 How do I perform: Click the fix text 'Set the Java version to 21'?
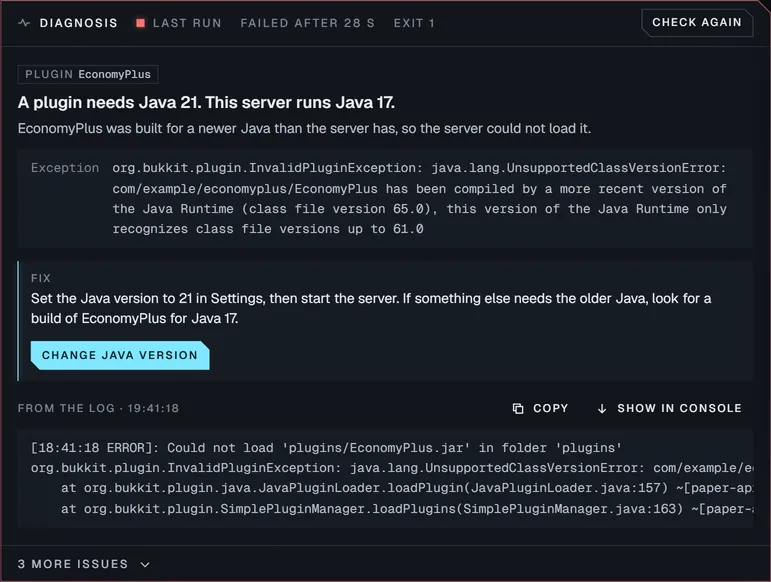pos(371,308)
